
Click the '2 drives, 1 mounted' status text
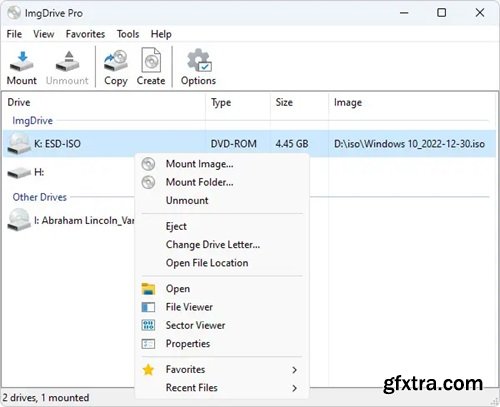click(46, 398)
